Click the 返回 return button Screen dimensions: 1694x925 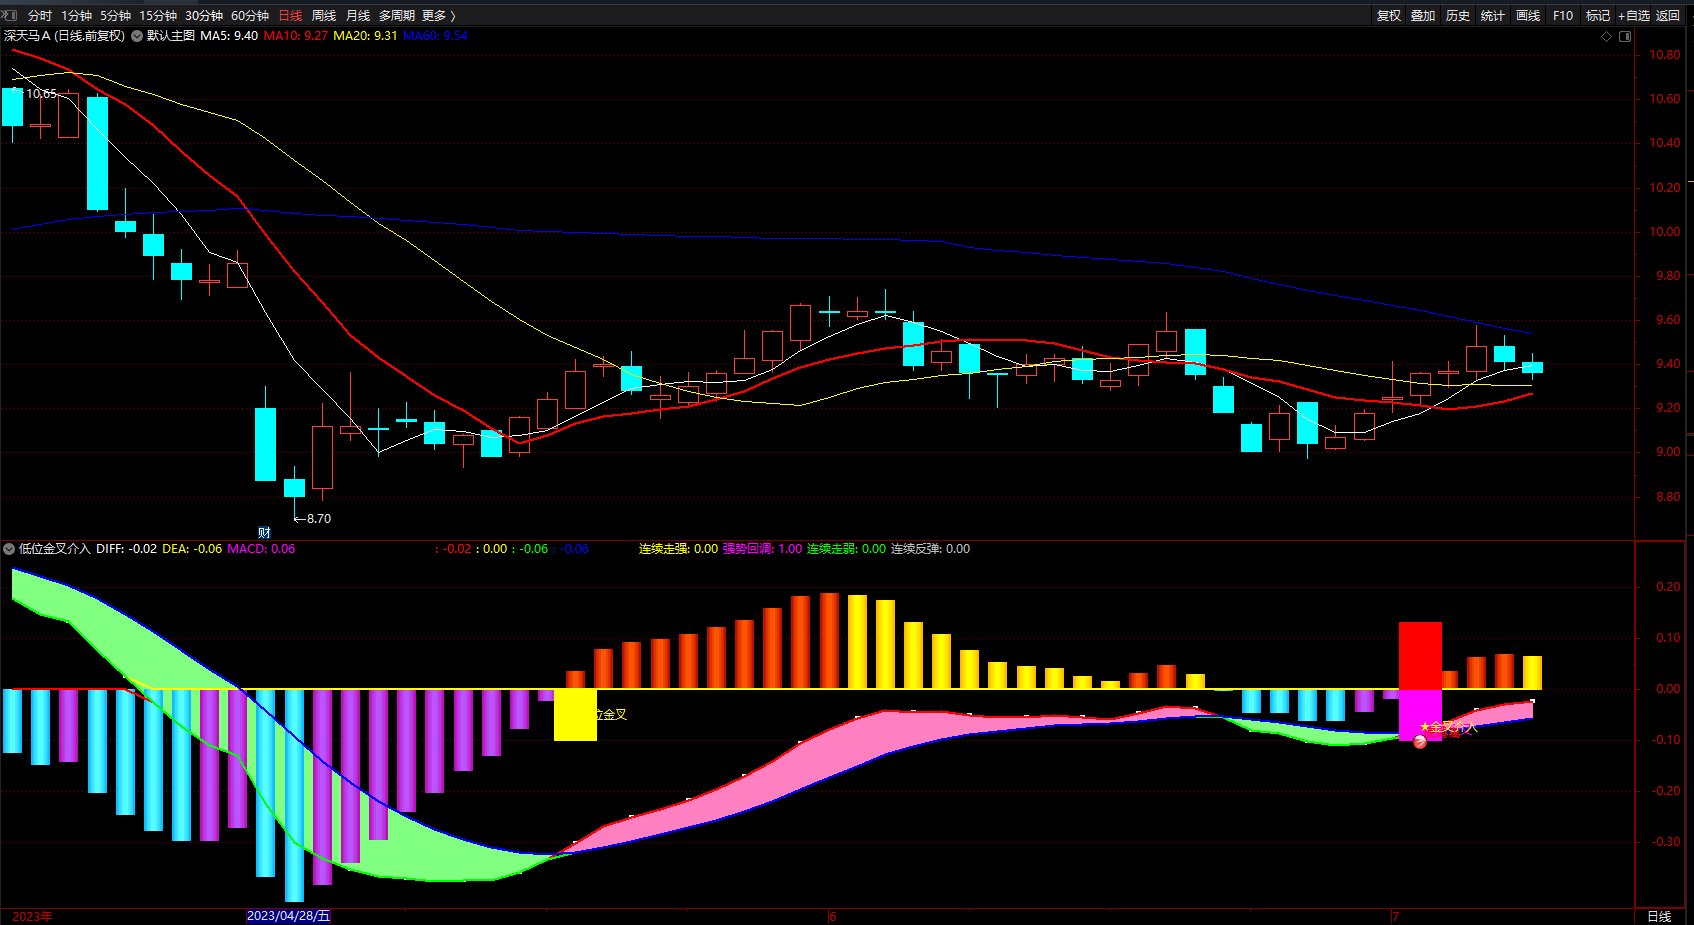[1668, 15]
